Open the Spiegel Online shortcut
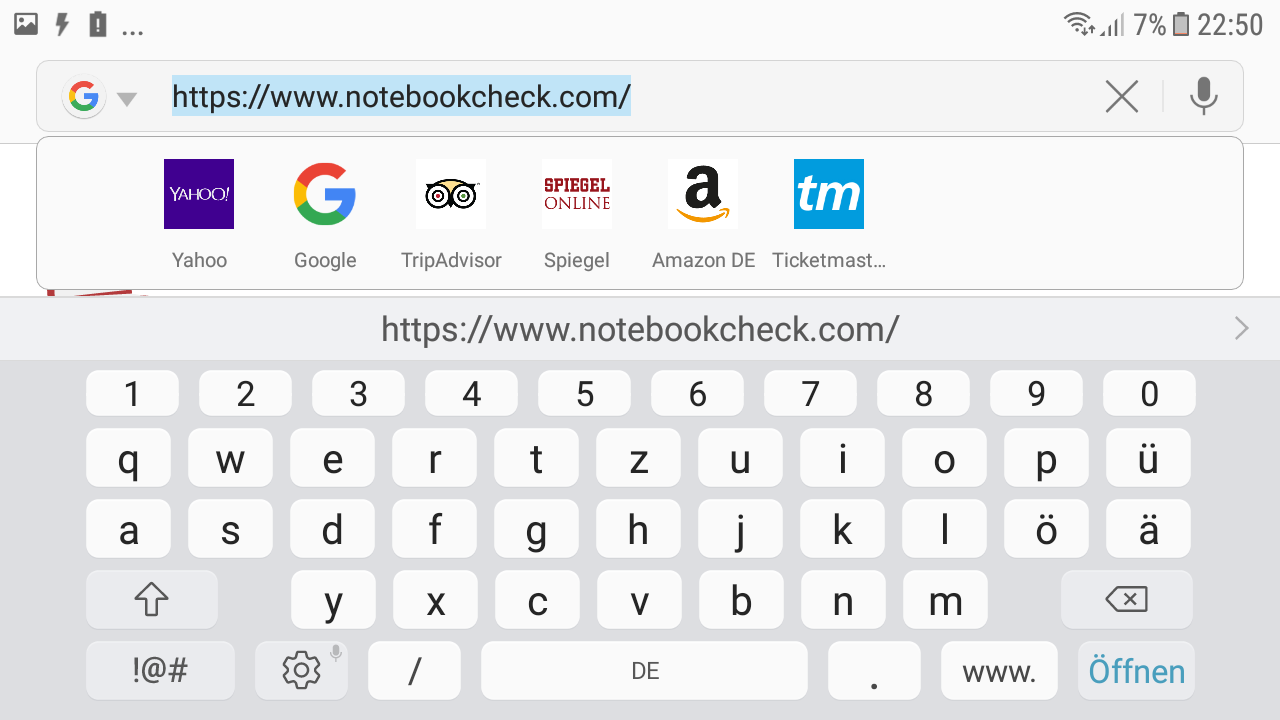Viewport: 1280px width, 720px height. (577, 194)
